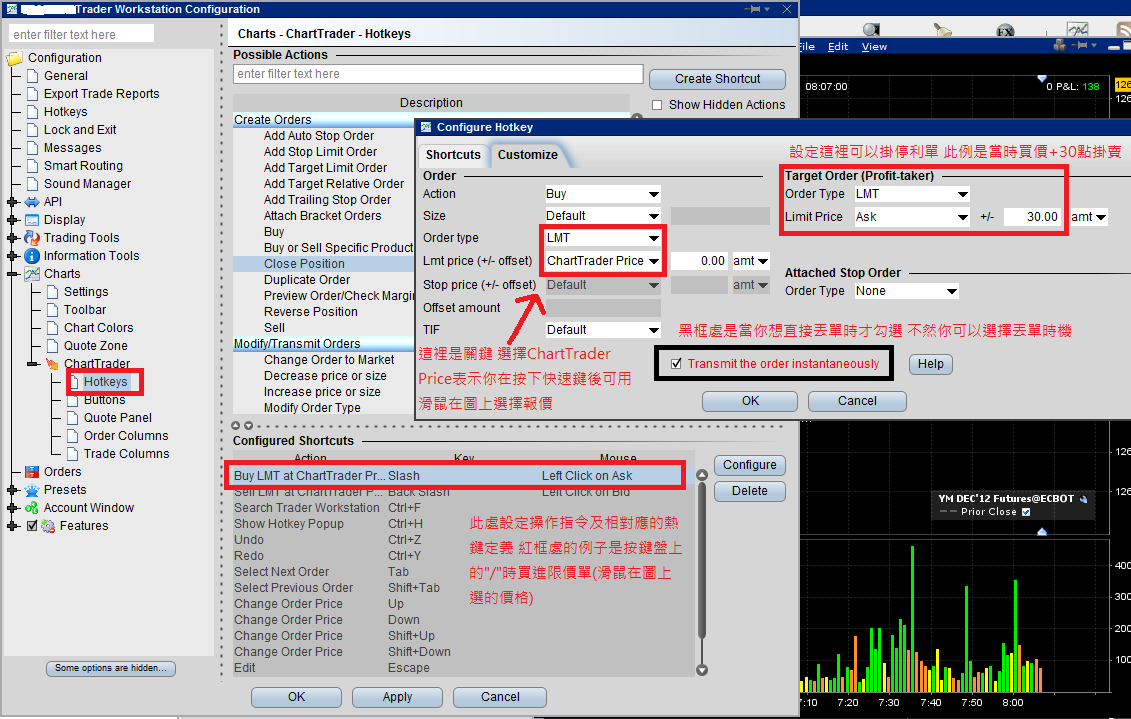
Task: Click the Show Hotkey Popup shortcut row
Action: (462, 524)
